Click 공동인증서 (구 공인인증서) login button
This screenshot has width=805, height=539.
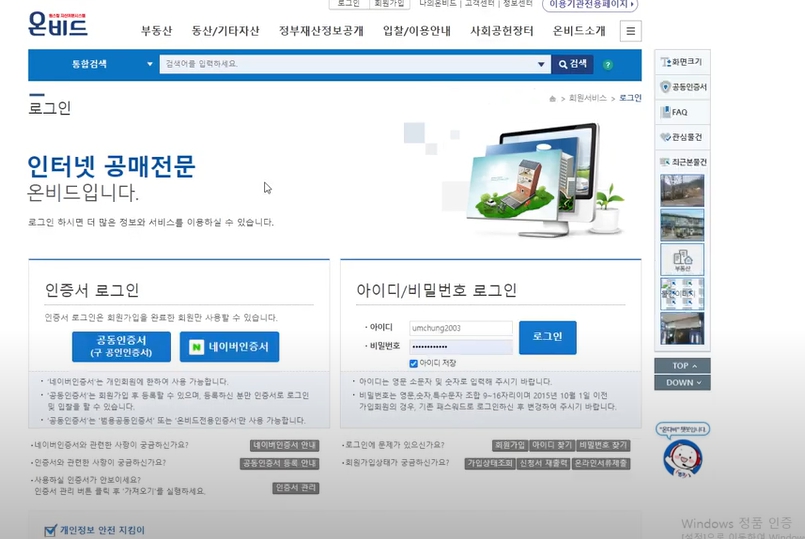click(121, 346)
